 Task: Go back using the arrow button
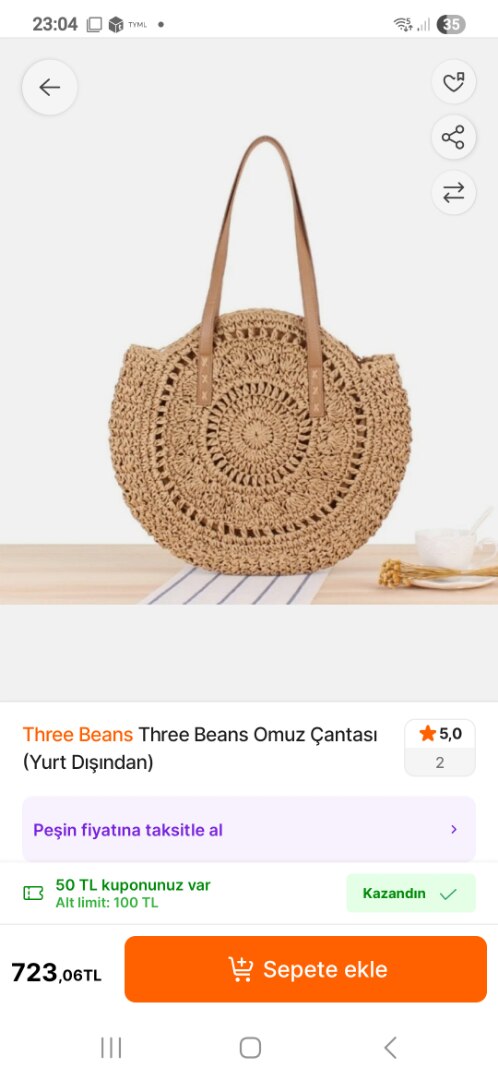pos(50,87)
